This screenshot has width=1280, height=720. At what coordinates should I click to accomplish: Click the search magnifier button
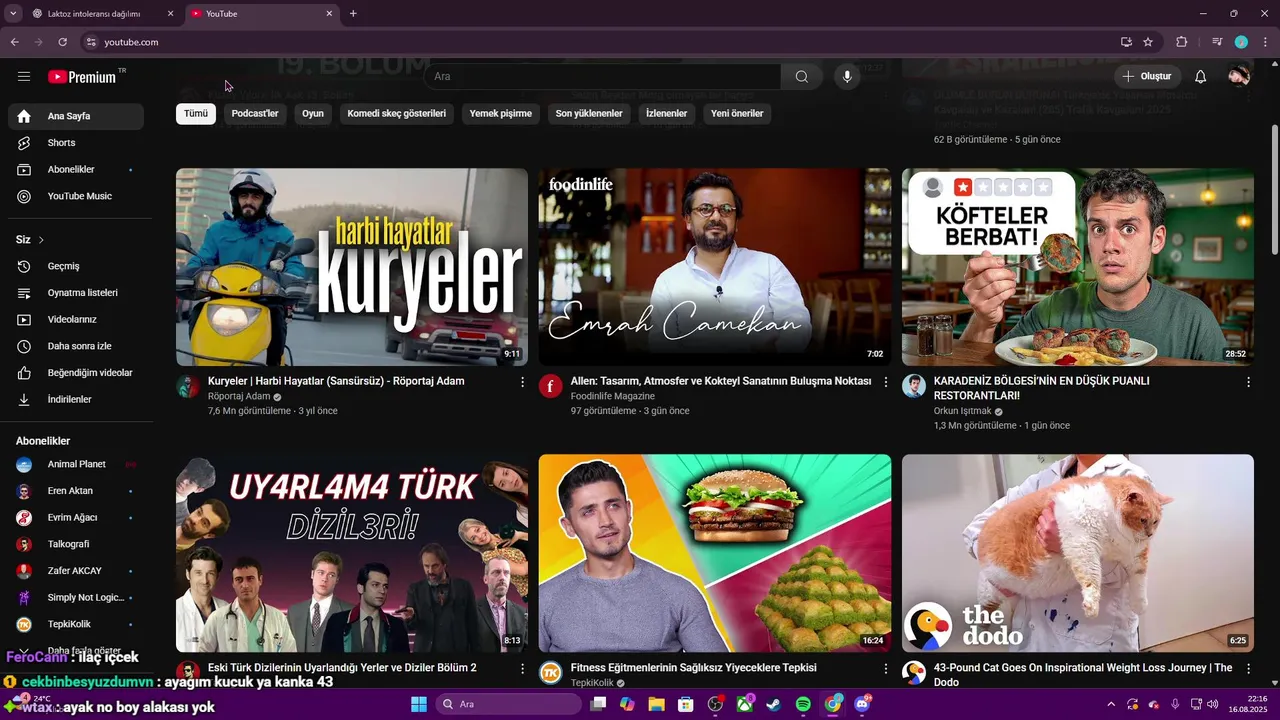pyautogui.click(x=802, y=77)
